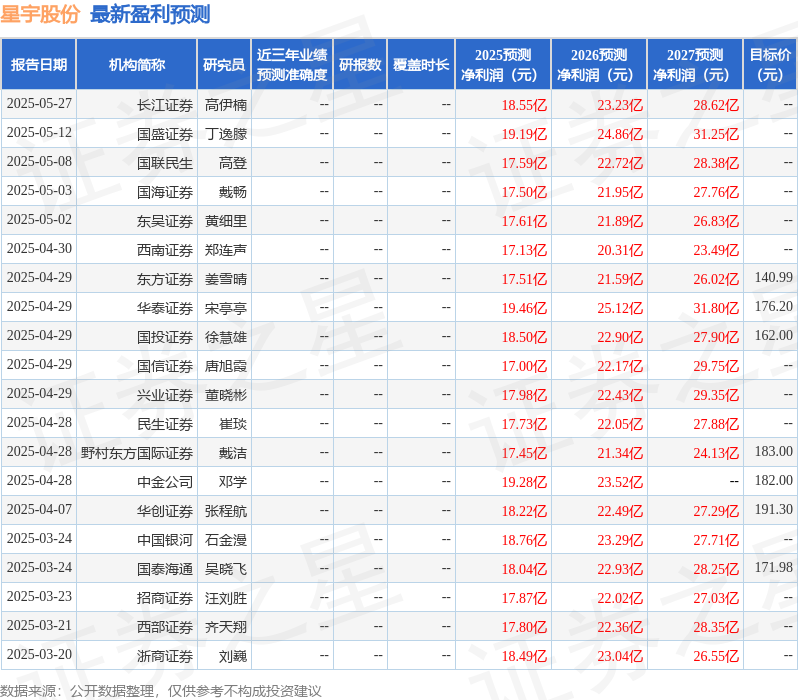Click analyst name 宋亭亭
Screen dimensions: 798x700
tap(226, 309)
